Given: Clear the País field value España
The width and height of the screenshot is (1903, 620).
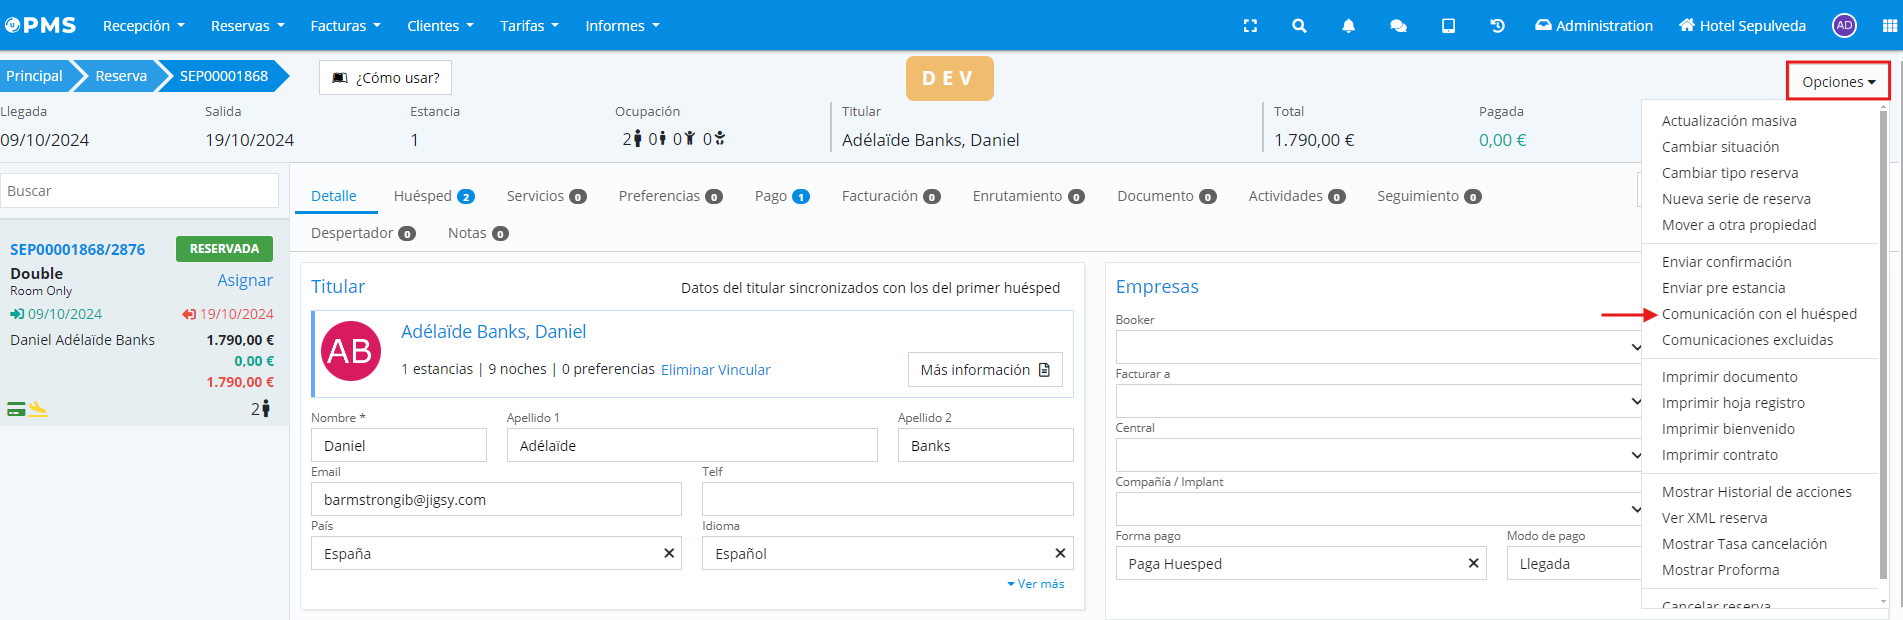Looking at the screenshot, I should [x=669, y=553].
